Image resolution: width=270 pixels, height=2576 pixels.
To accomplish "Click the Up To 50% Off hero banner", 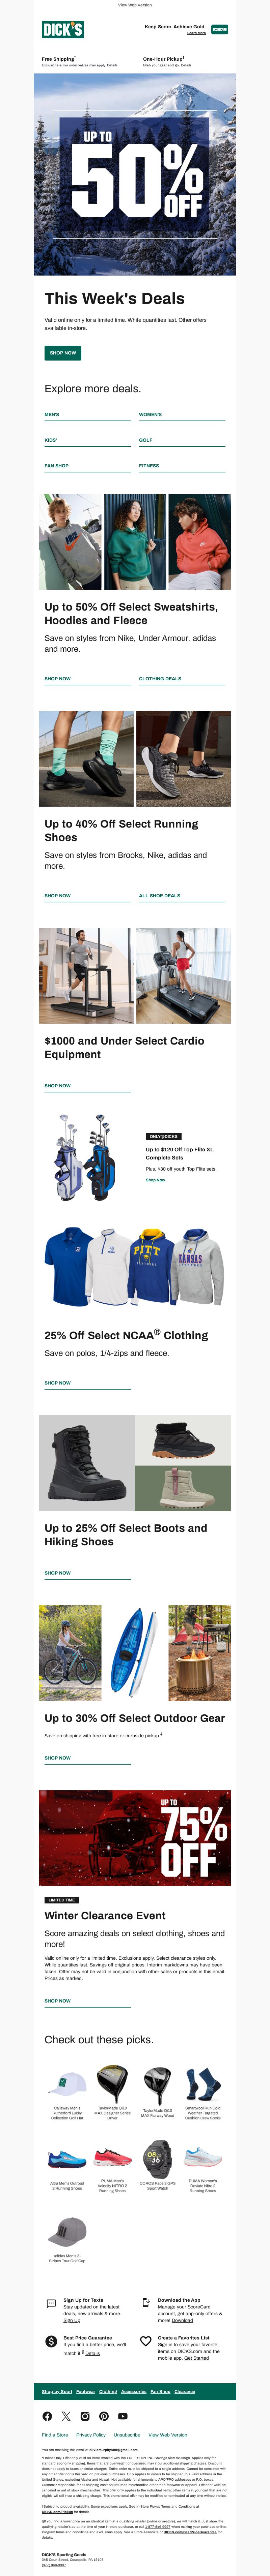I will (135, 175).
